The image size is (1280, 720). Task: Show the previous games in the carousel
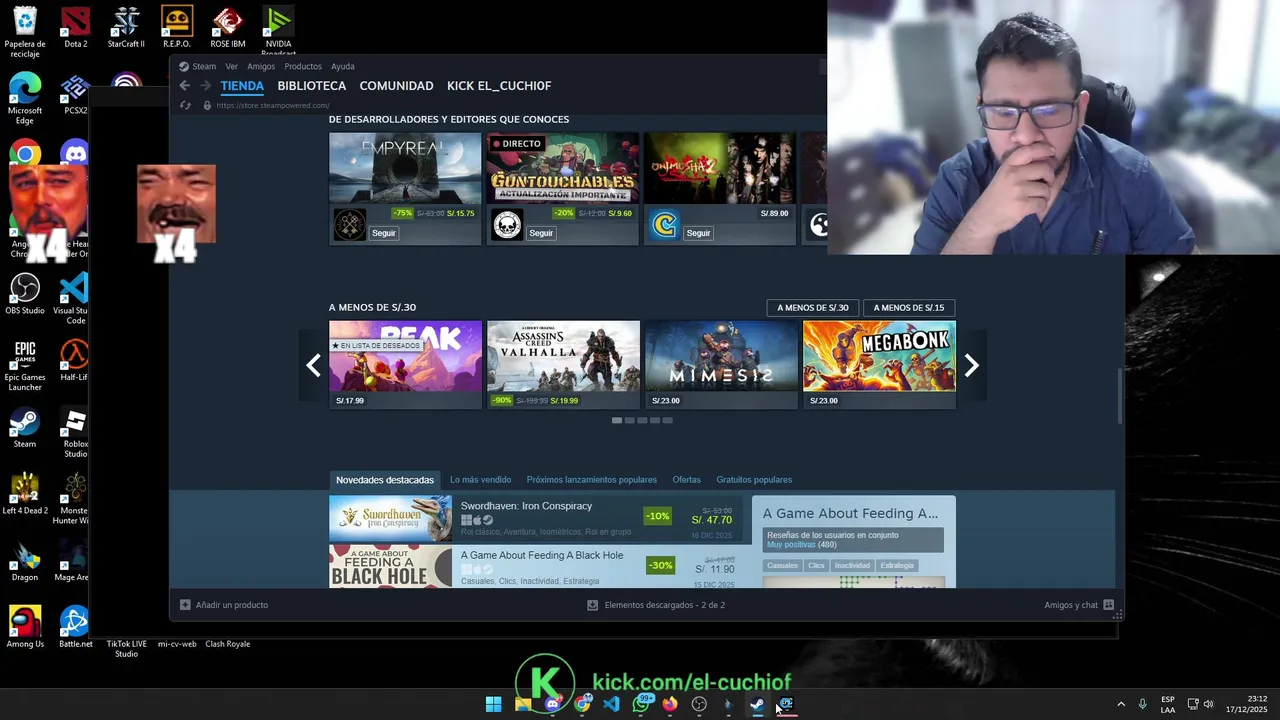coord(313,365)
